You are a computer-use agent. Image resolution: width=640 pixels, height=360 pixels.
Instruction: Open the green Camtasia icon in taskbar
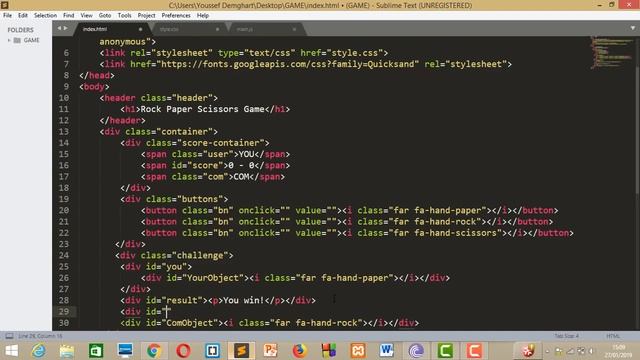[445, 351]
